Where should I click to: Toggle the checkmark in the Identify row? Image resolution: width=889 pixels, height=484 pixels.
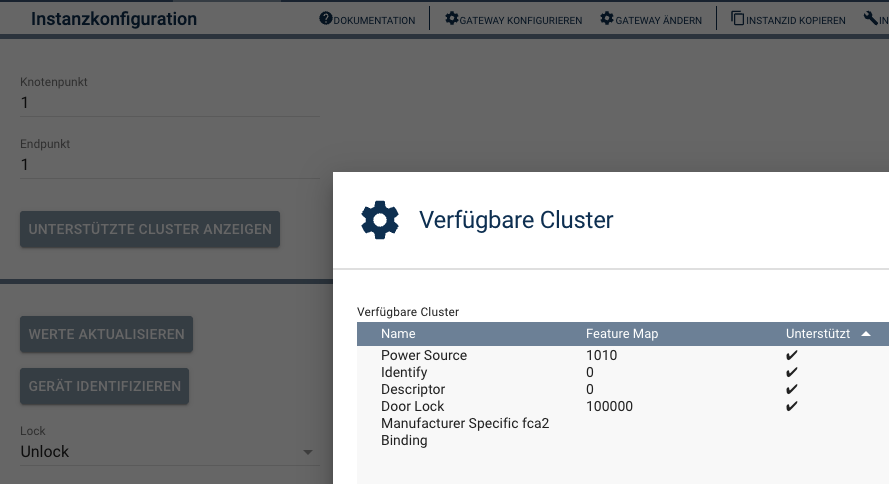click(792, 373)
